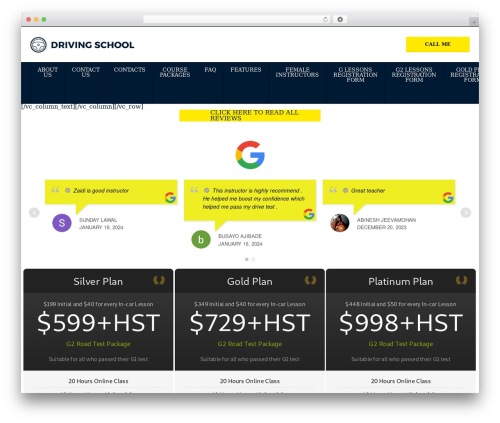Click G2 Road Test Package under Platinum Plan
This screenshot has height=423, width=500.
tap(401, 344)
